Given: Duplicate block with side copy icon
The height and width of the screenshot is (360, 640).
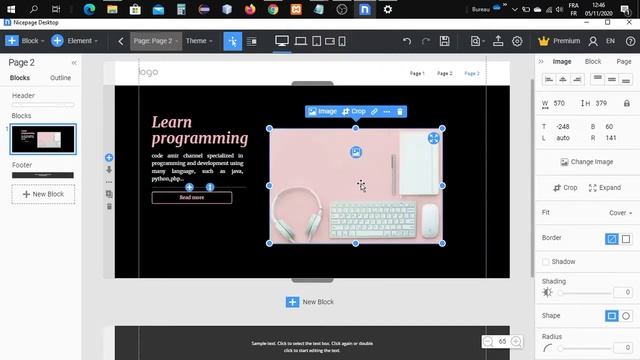Looking at the screenshot, I should (109, 194).
